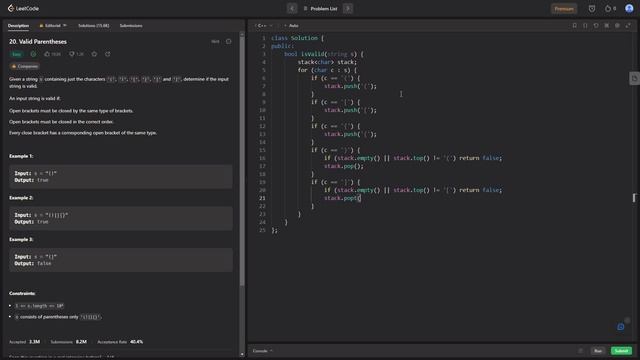
Task: Click the green solved status icon
Action: point(33,54)
